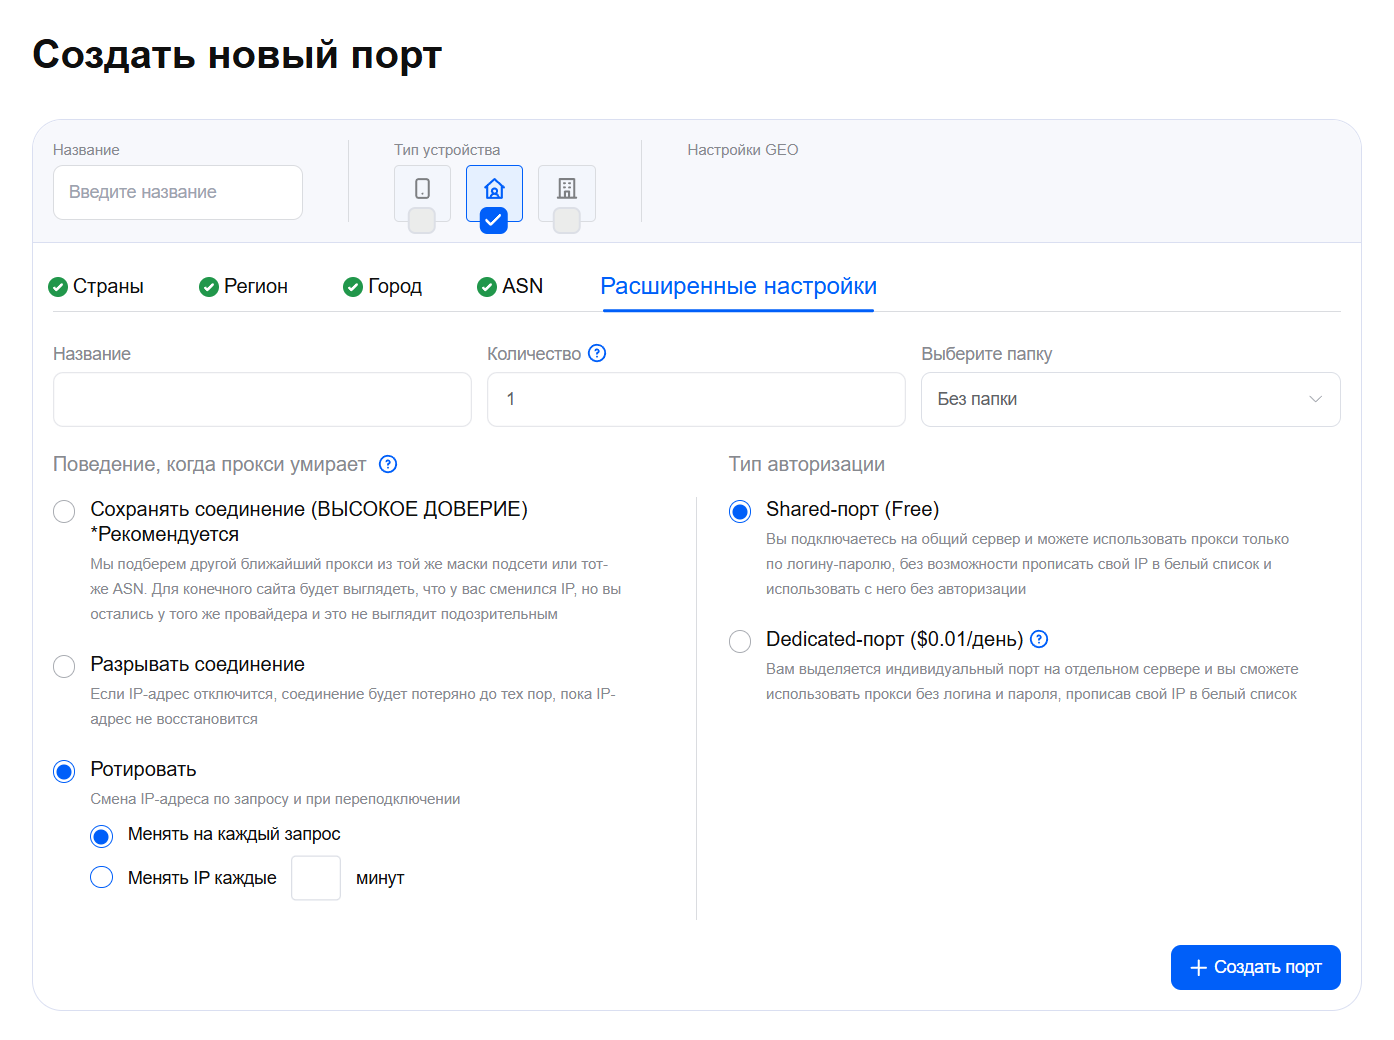This screenshot has height=1040, width=1394.
Task: Choose the Разрывать соединение radio option
Action: (x=64, y=666)
